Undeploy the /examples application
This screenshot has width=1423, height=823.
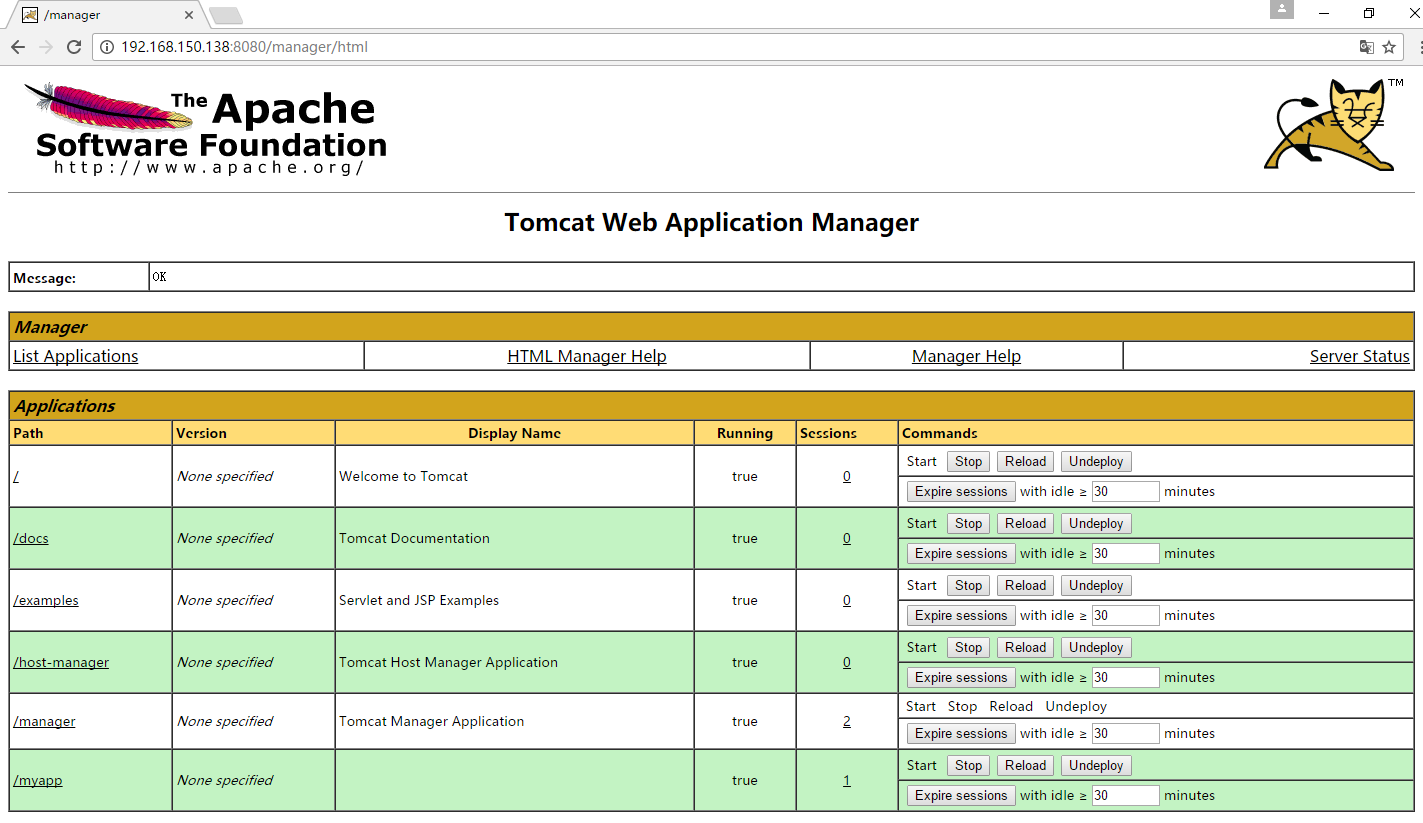[1096, 585]
